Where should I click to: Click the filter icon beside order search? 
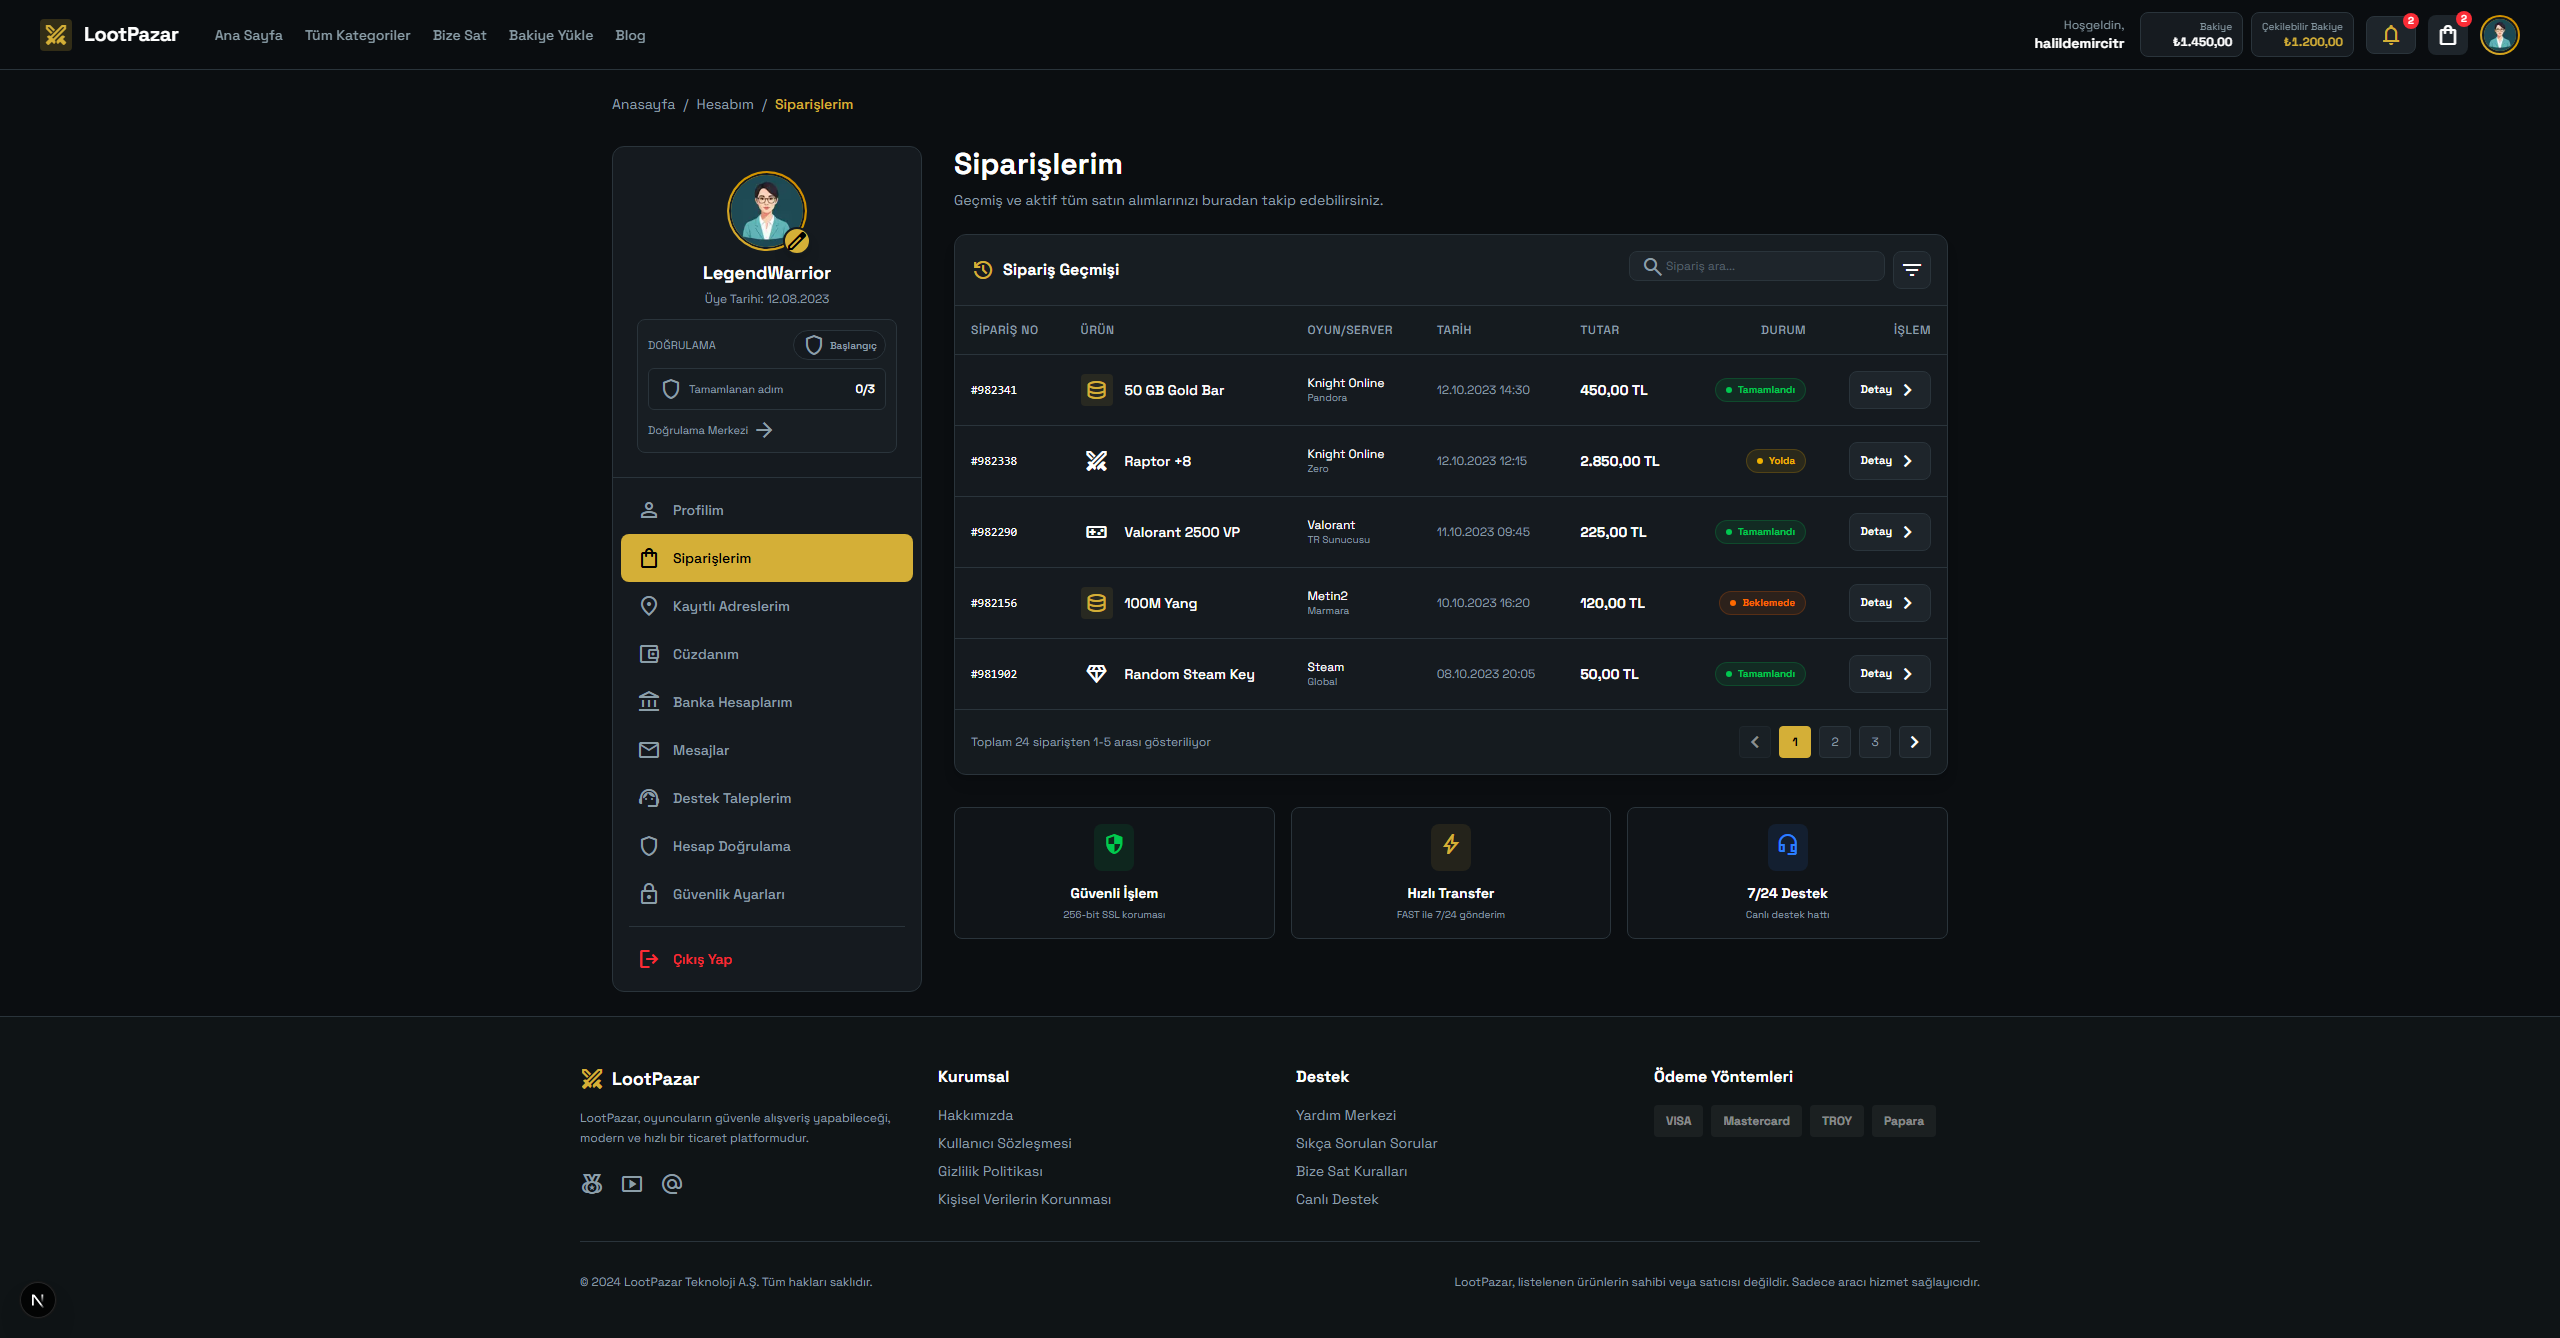point(1911,270)
